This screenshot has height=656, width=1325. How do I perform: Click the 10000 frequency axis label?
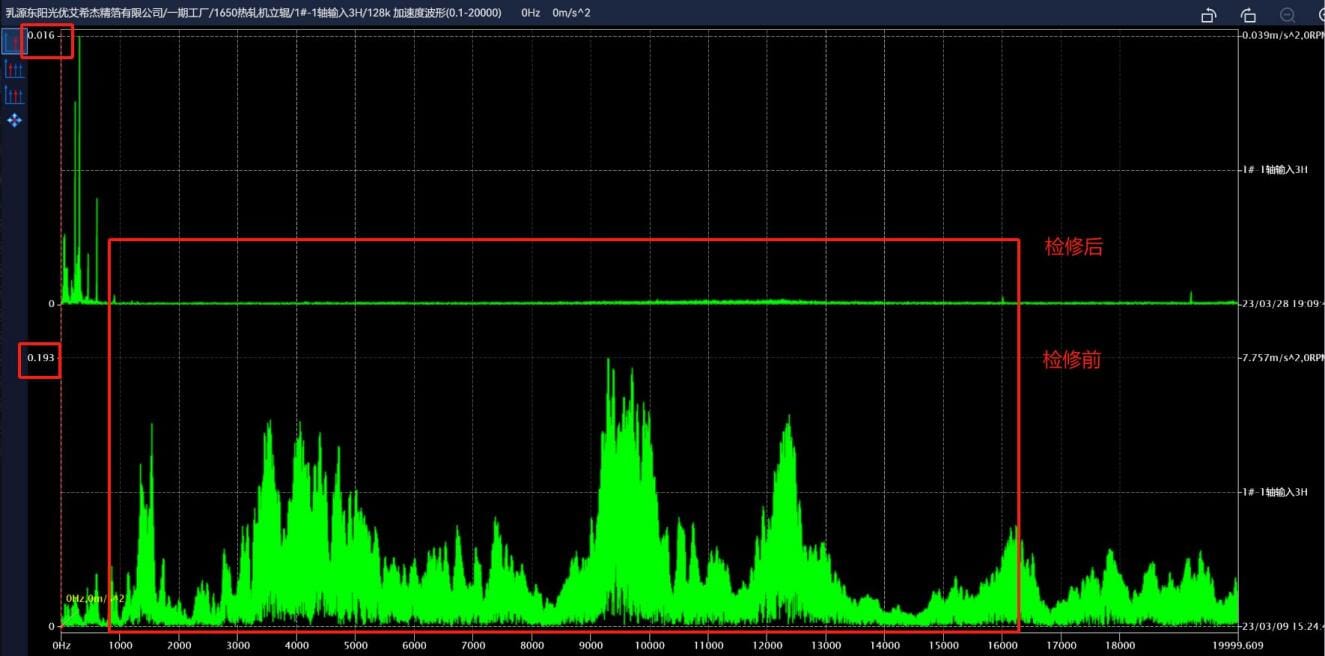(649, 646)
